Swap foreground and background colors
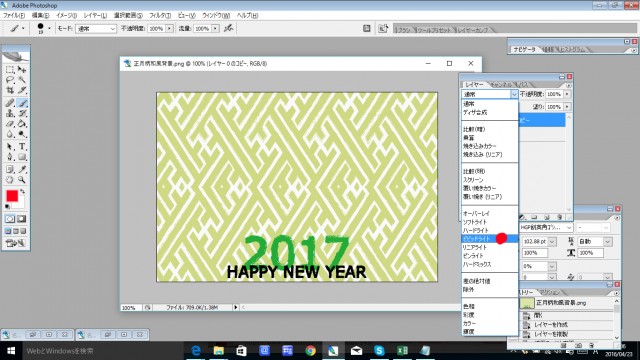Viewport: 640px width, 360px height. (x=22, y=191)
